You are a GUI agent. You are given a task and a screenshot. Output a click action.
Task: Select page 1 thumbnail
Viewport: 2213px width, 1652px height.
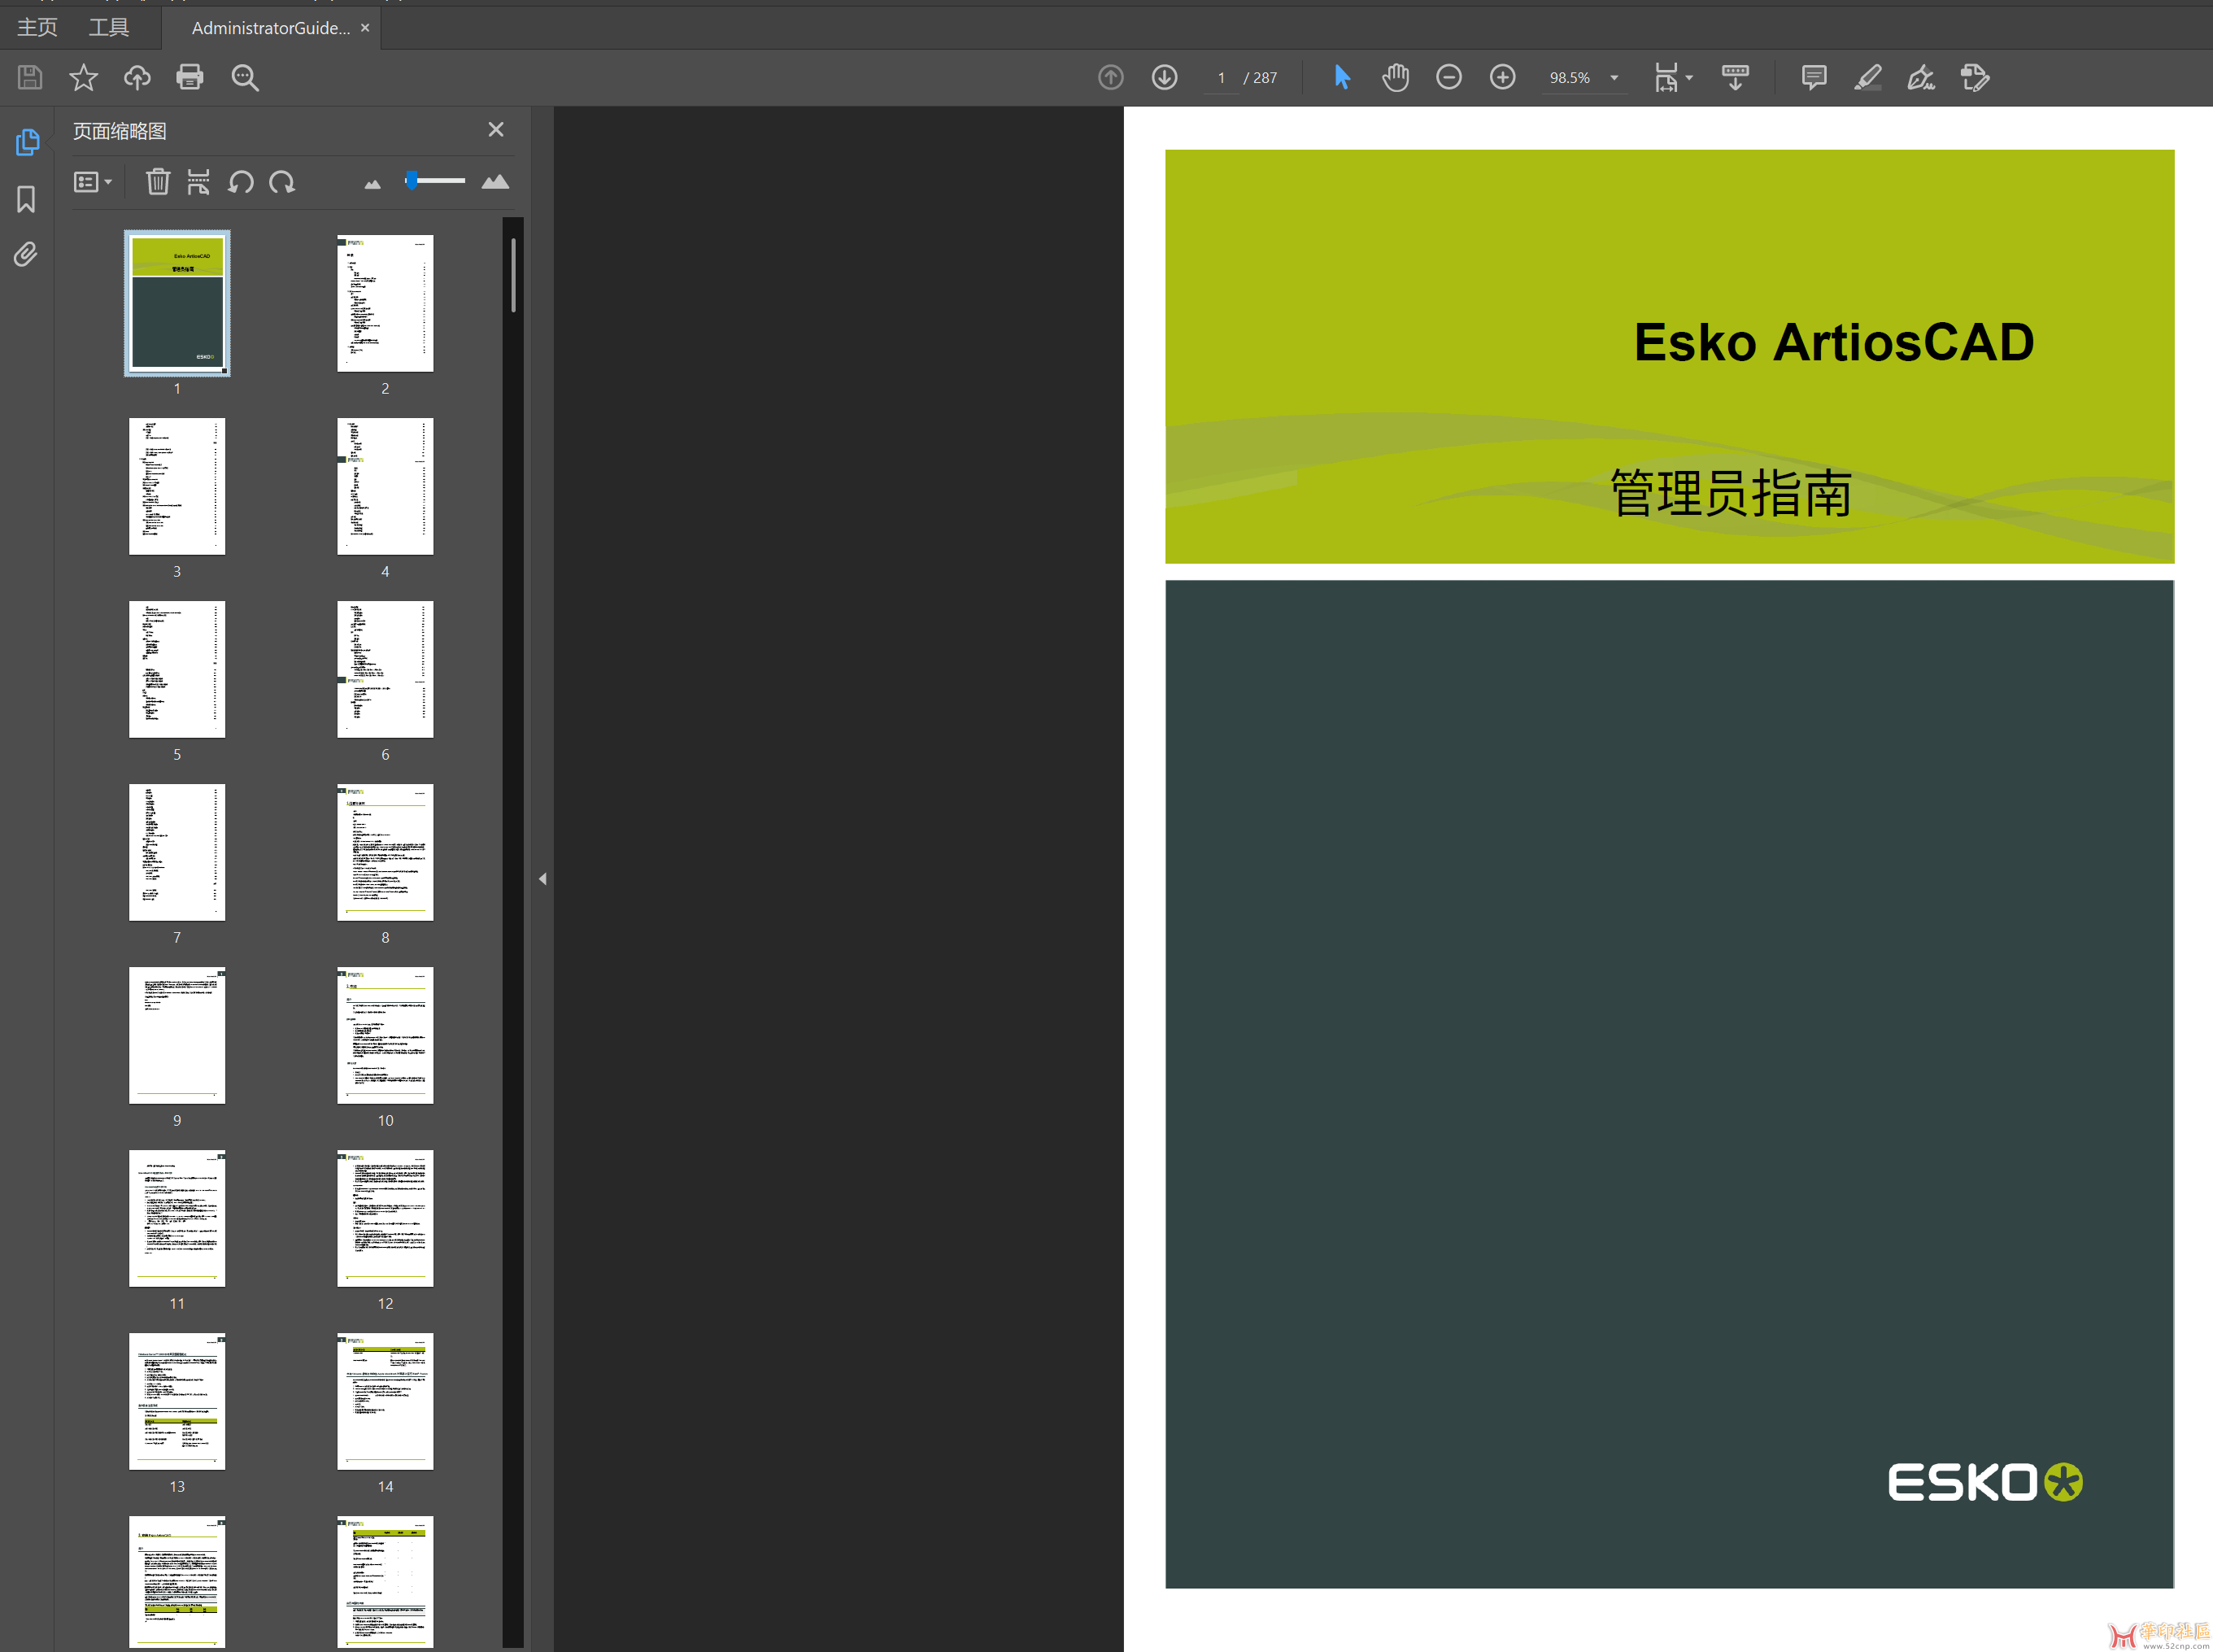(x=177, y=303)
